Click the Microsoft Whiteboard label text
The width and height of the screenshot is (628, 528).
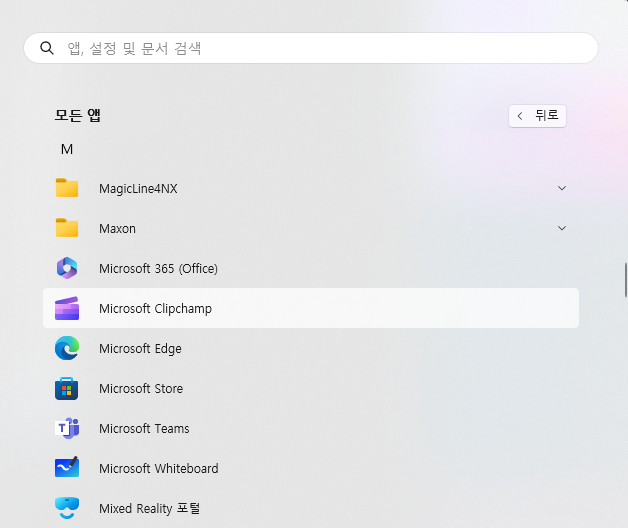point(159,468)
